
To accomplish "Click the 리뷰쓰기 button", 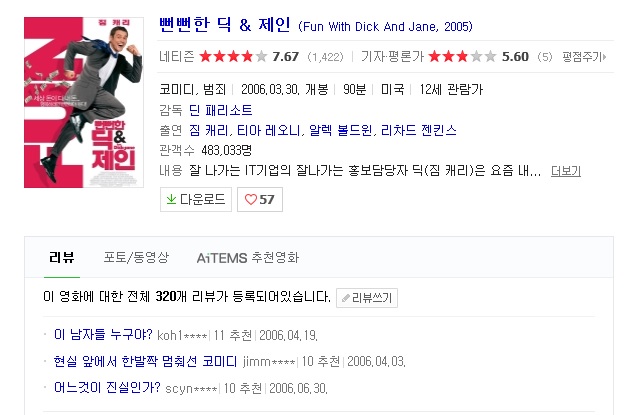I will (x=367, y=298).
